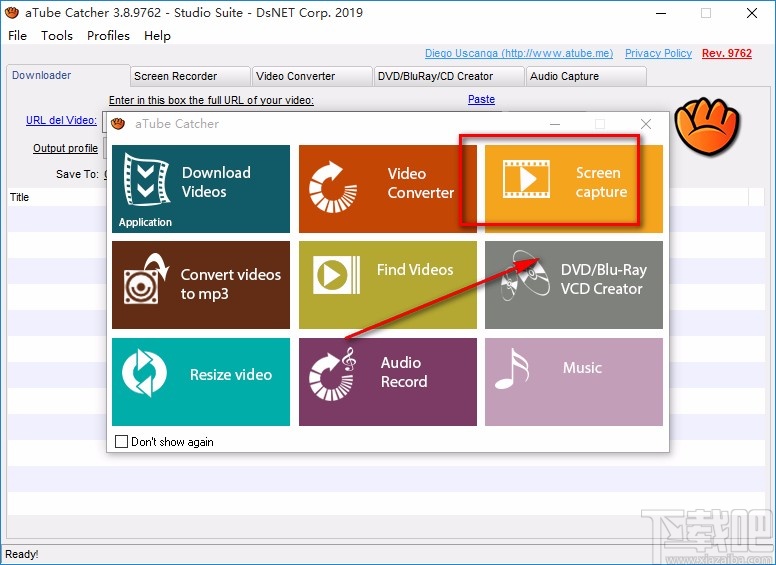Image resolution: width=776 pixels, height=565 pixels.
Task: Click the main window title bar app icon
Action: click(x=11, y=13)
